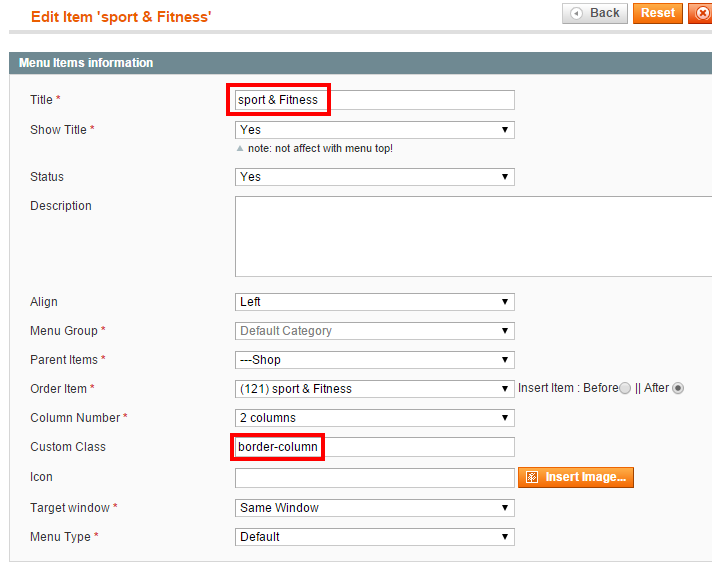Go back using the Back button
The image size is (712, 577).
tap(595, 13)
